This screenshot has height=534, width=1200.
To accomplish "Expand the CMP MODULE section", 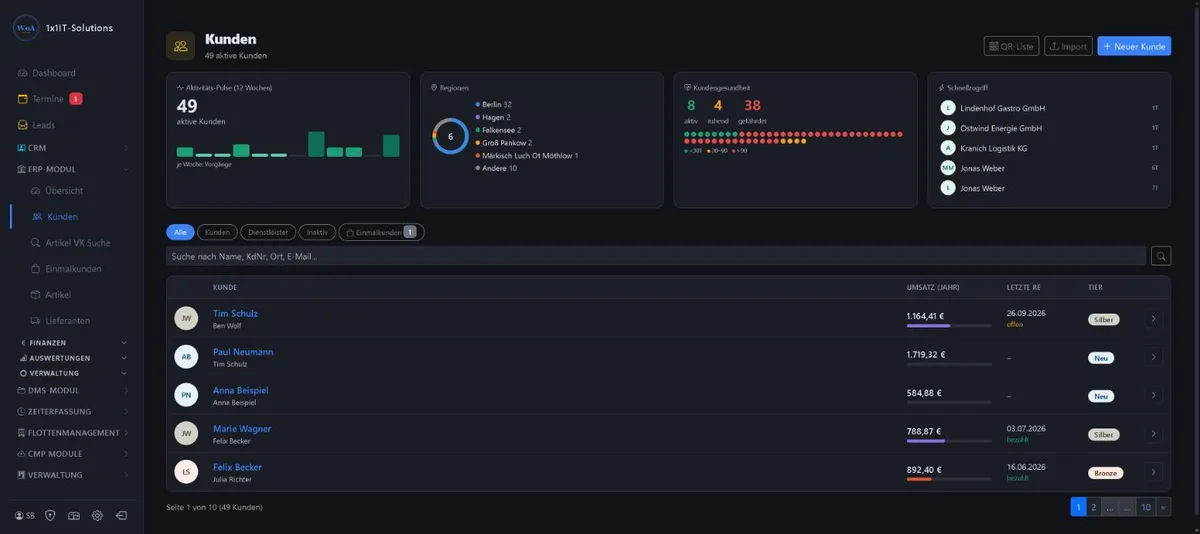I will click(72, 454).
